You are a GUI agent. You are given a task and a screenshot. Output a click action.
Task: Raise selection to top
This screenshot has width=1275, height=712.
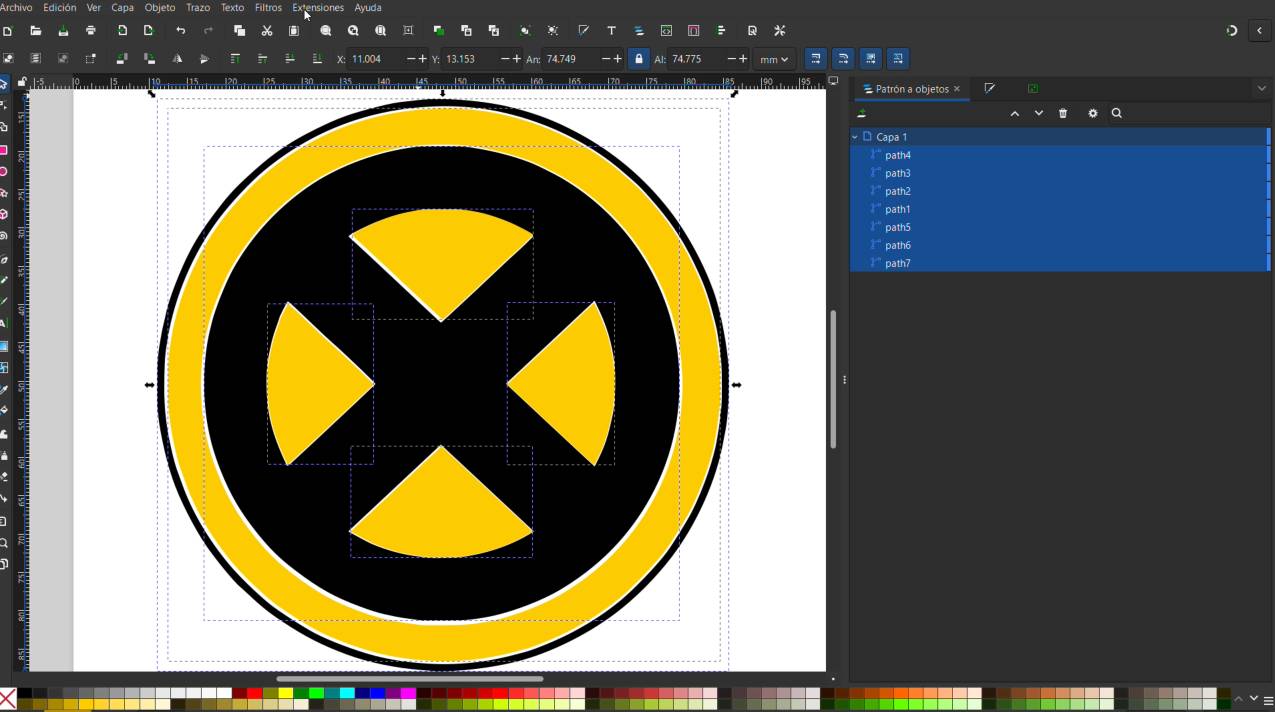pyautogui.click(x=235, y=59)
